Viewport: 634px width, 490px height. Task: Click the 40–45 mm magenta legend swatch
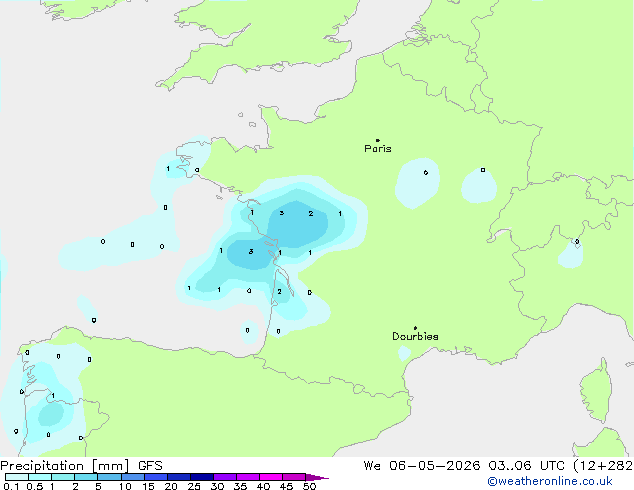(271, 477)
